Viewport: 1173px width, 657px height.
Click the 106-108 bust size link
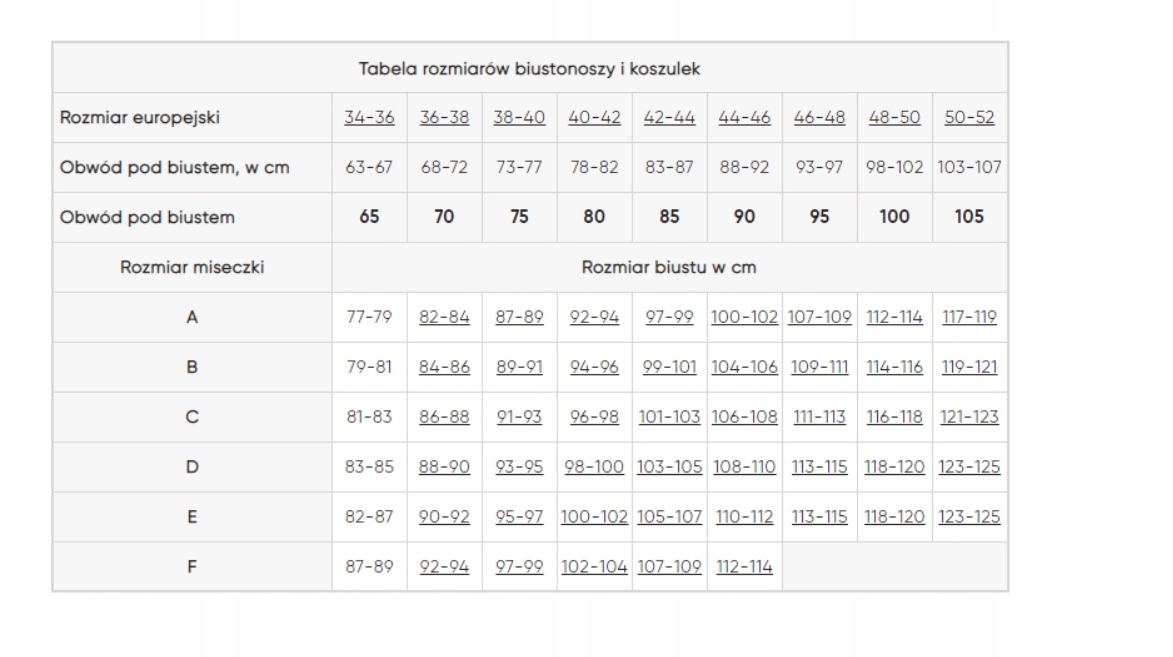coord(744,417)
